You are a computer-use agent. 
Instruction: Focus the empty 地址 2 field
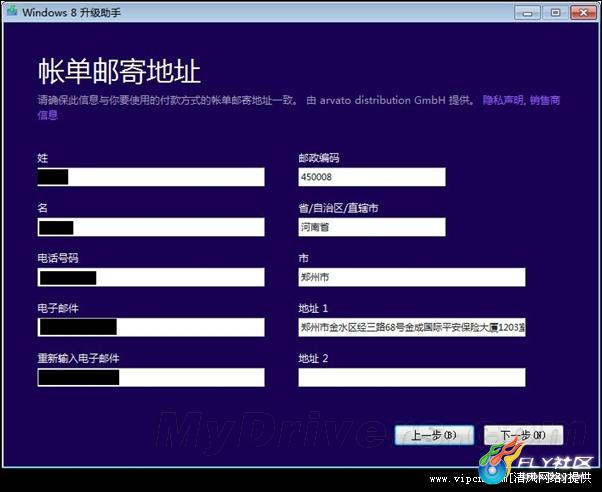pos(412,377)
